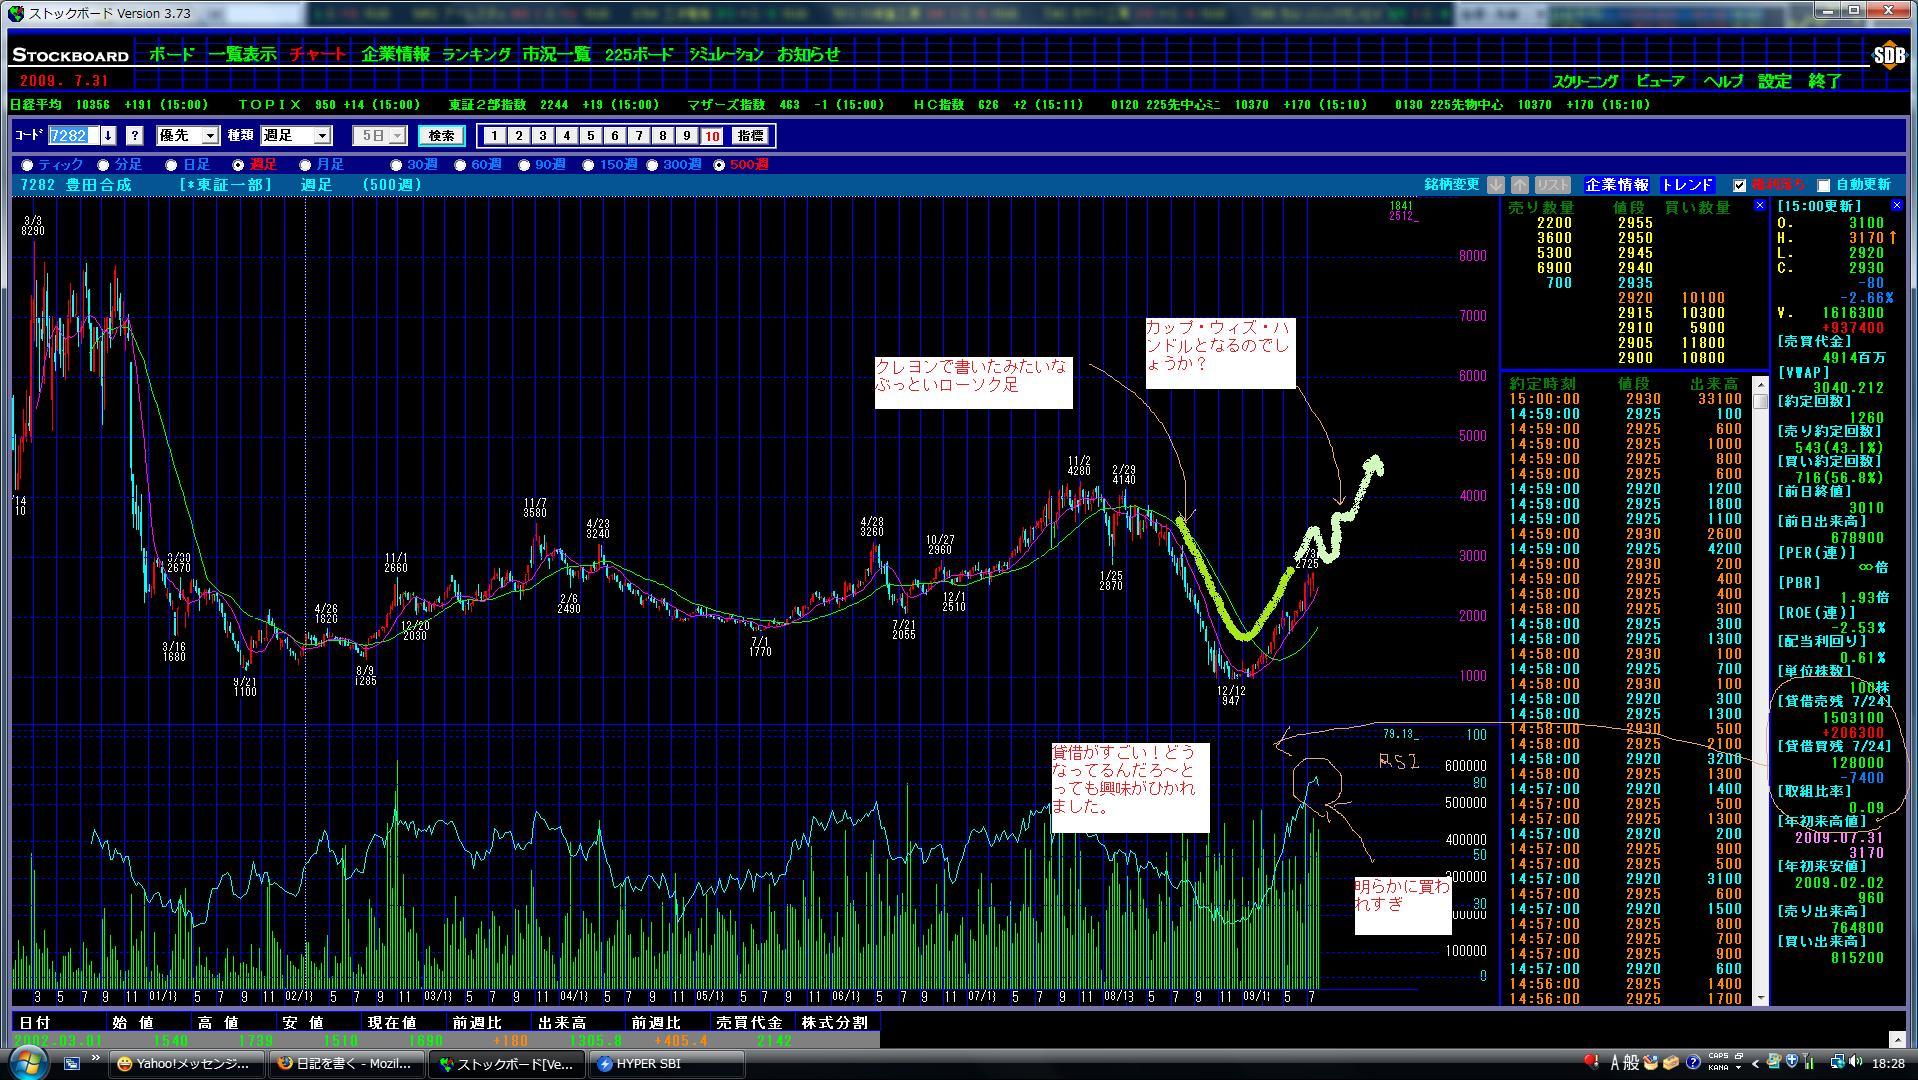Click the question mark help button

(135, 136)
